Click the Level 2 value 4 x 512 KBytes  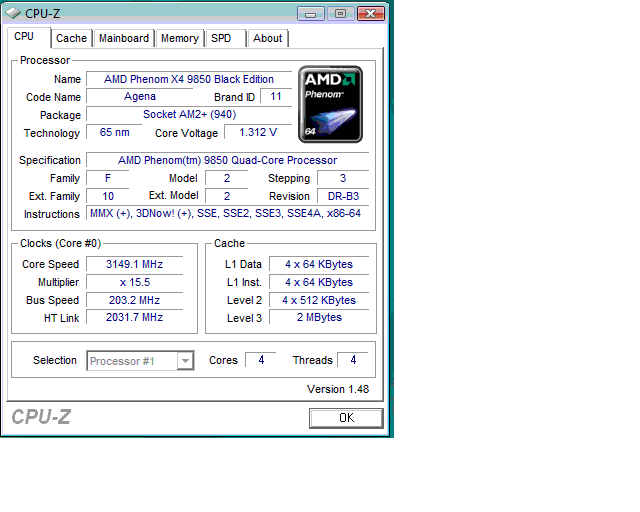pyautogui.click(x=319, y=300)
